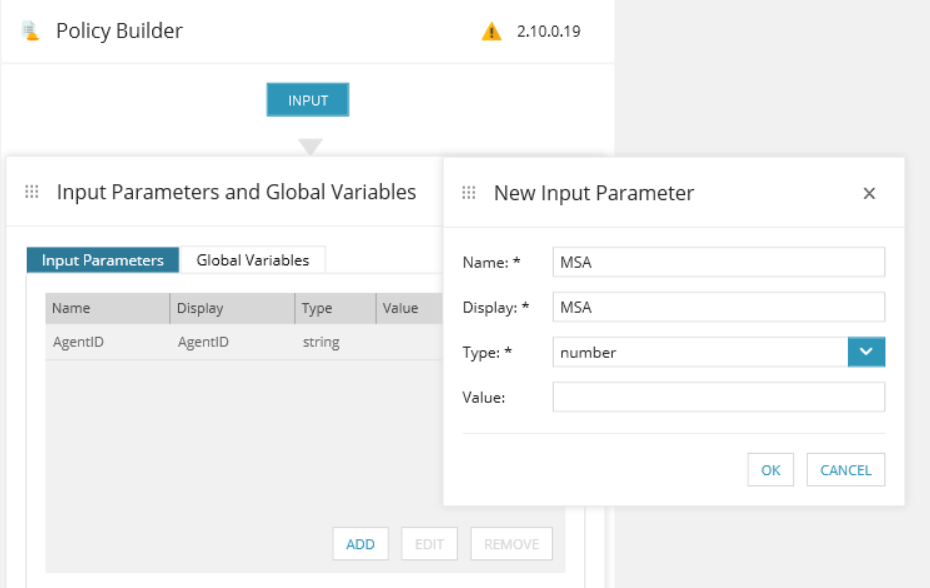This screenshot has height=588, width=930.
Task: Click the empty Value input field
Action: (719, 397)
